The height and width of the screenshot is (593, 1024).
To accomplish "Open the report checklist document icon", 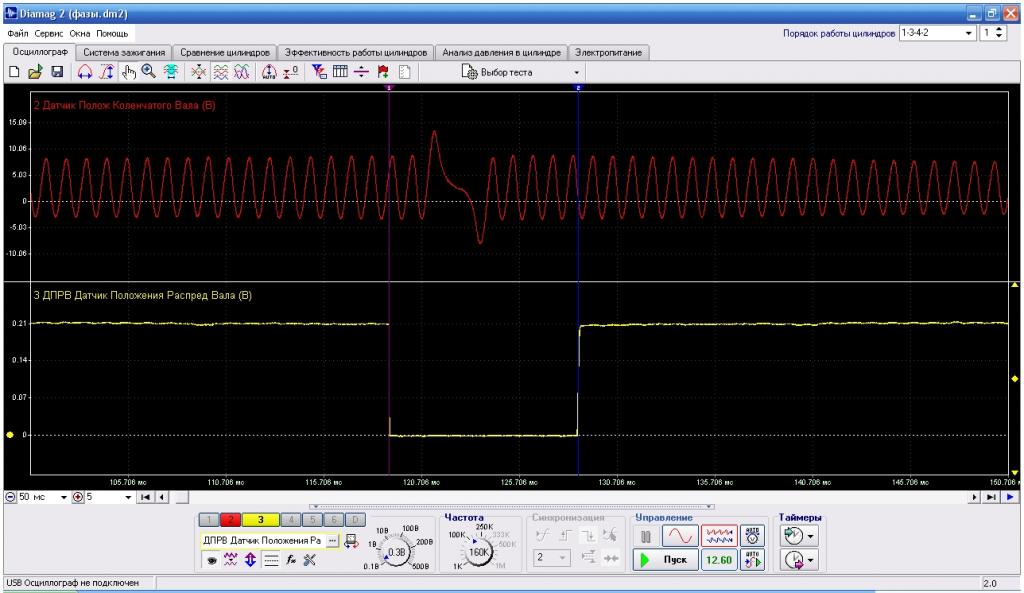I will 405,72.
